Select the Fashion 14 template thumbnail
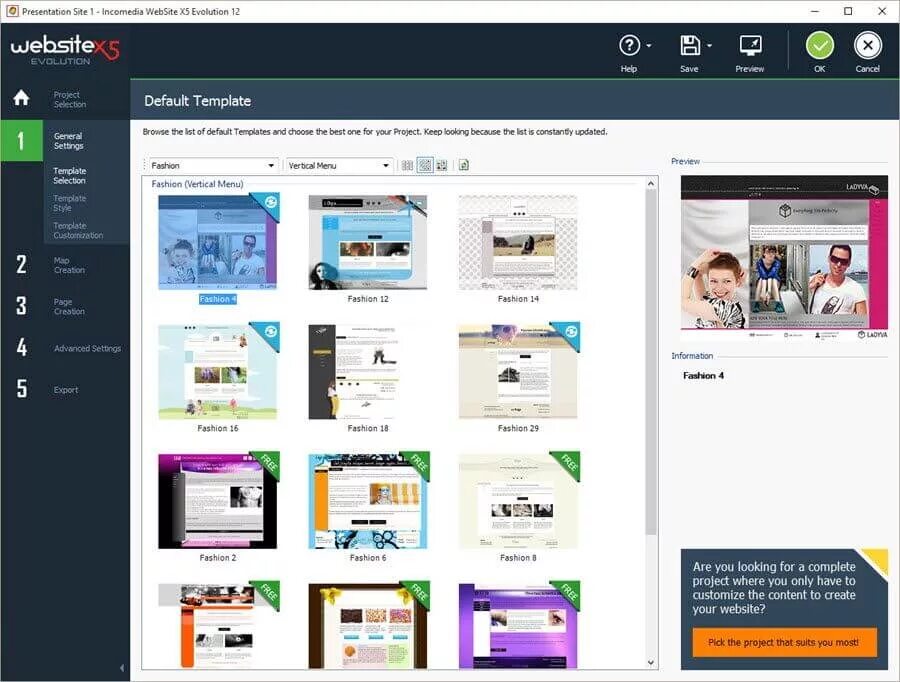 tap(518, 242)
